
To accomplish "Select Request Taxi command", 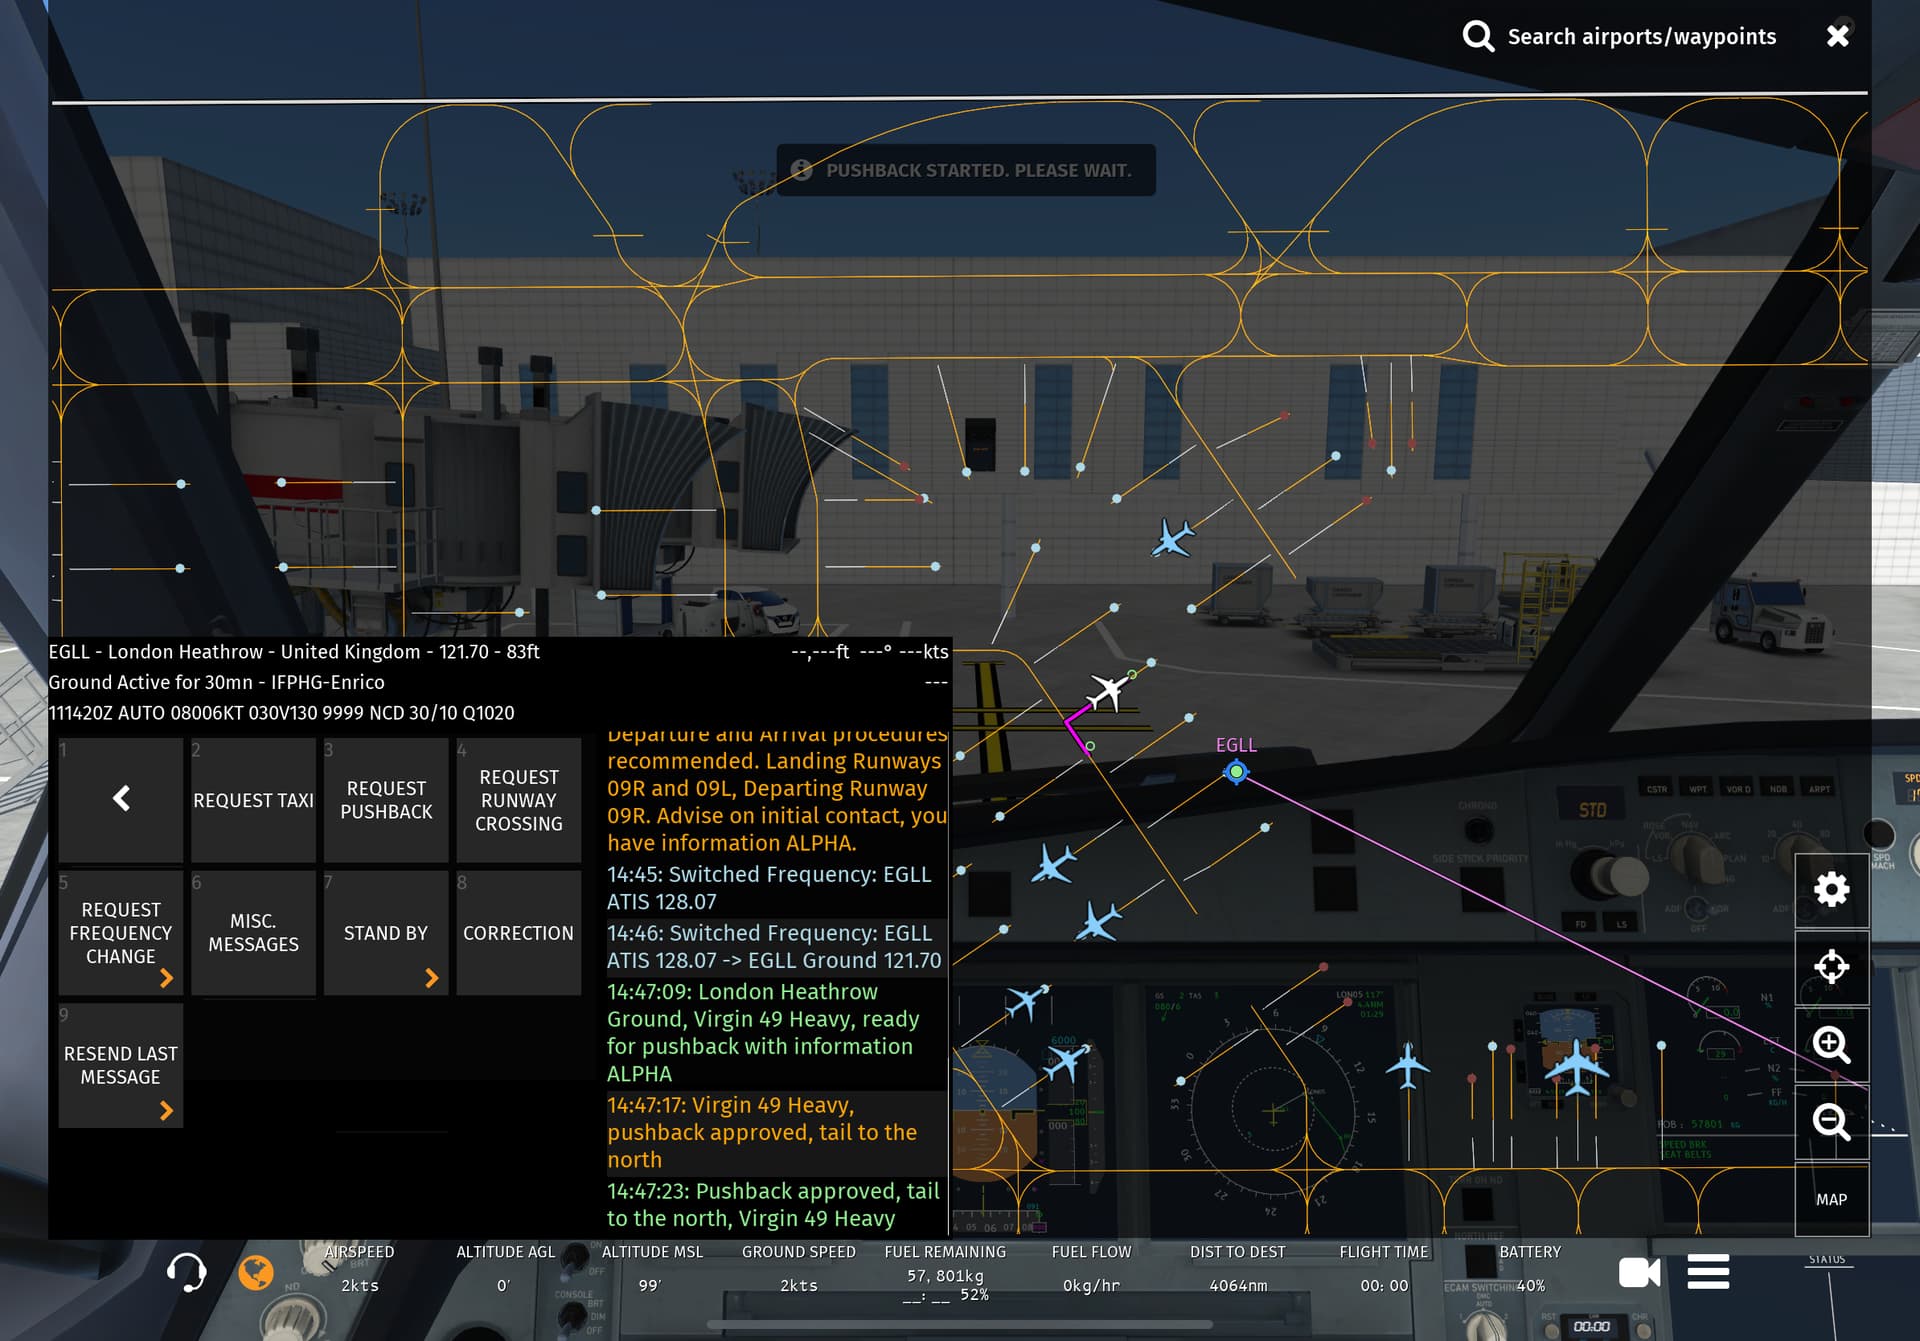I will (x=253, y=800).
